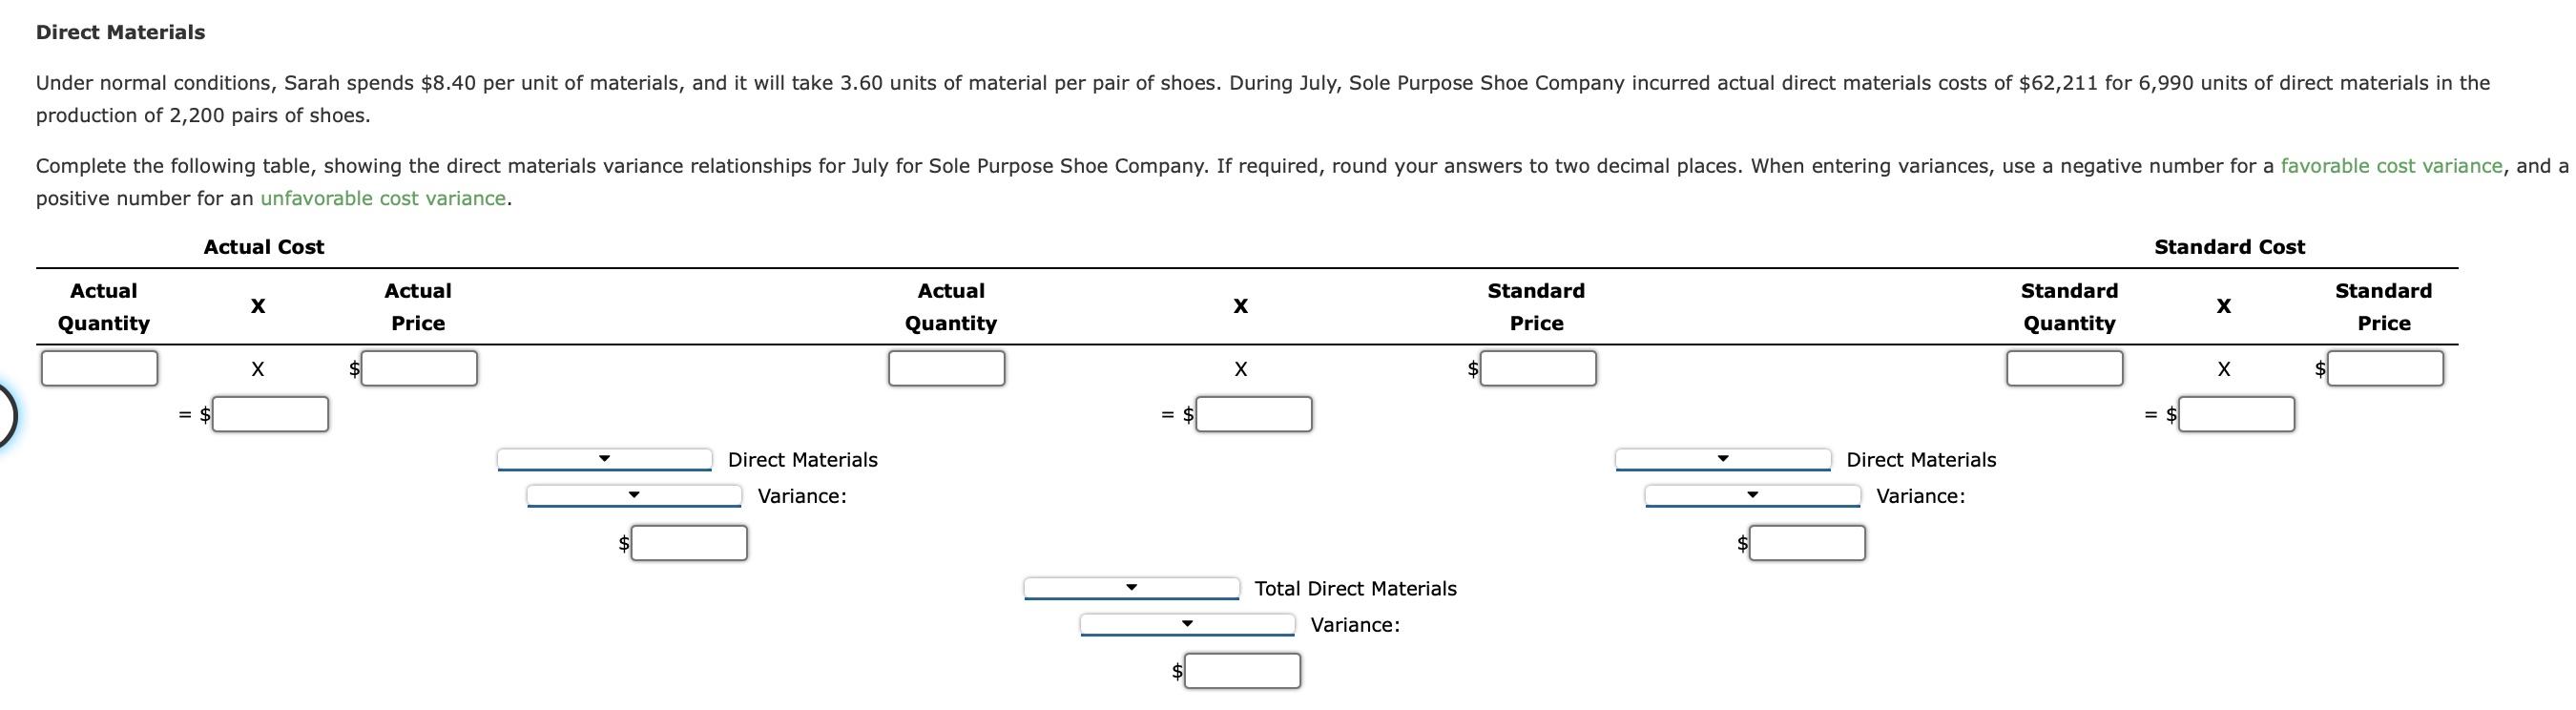Viewport: 2576px width, 710px height.
Task: Click the left variance amount field
Action: (x=689, y=543)
